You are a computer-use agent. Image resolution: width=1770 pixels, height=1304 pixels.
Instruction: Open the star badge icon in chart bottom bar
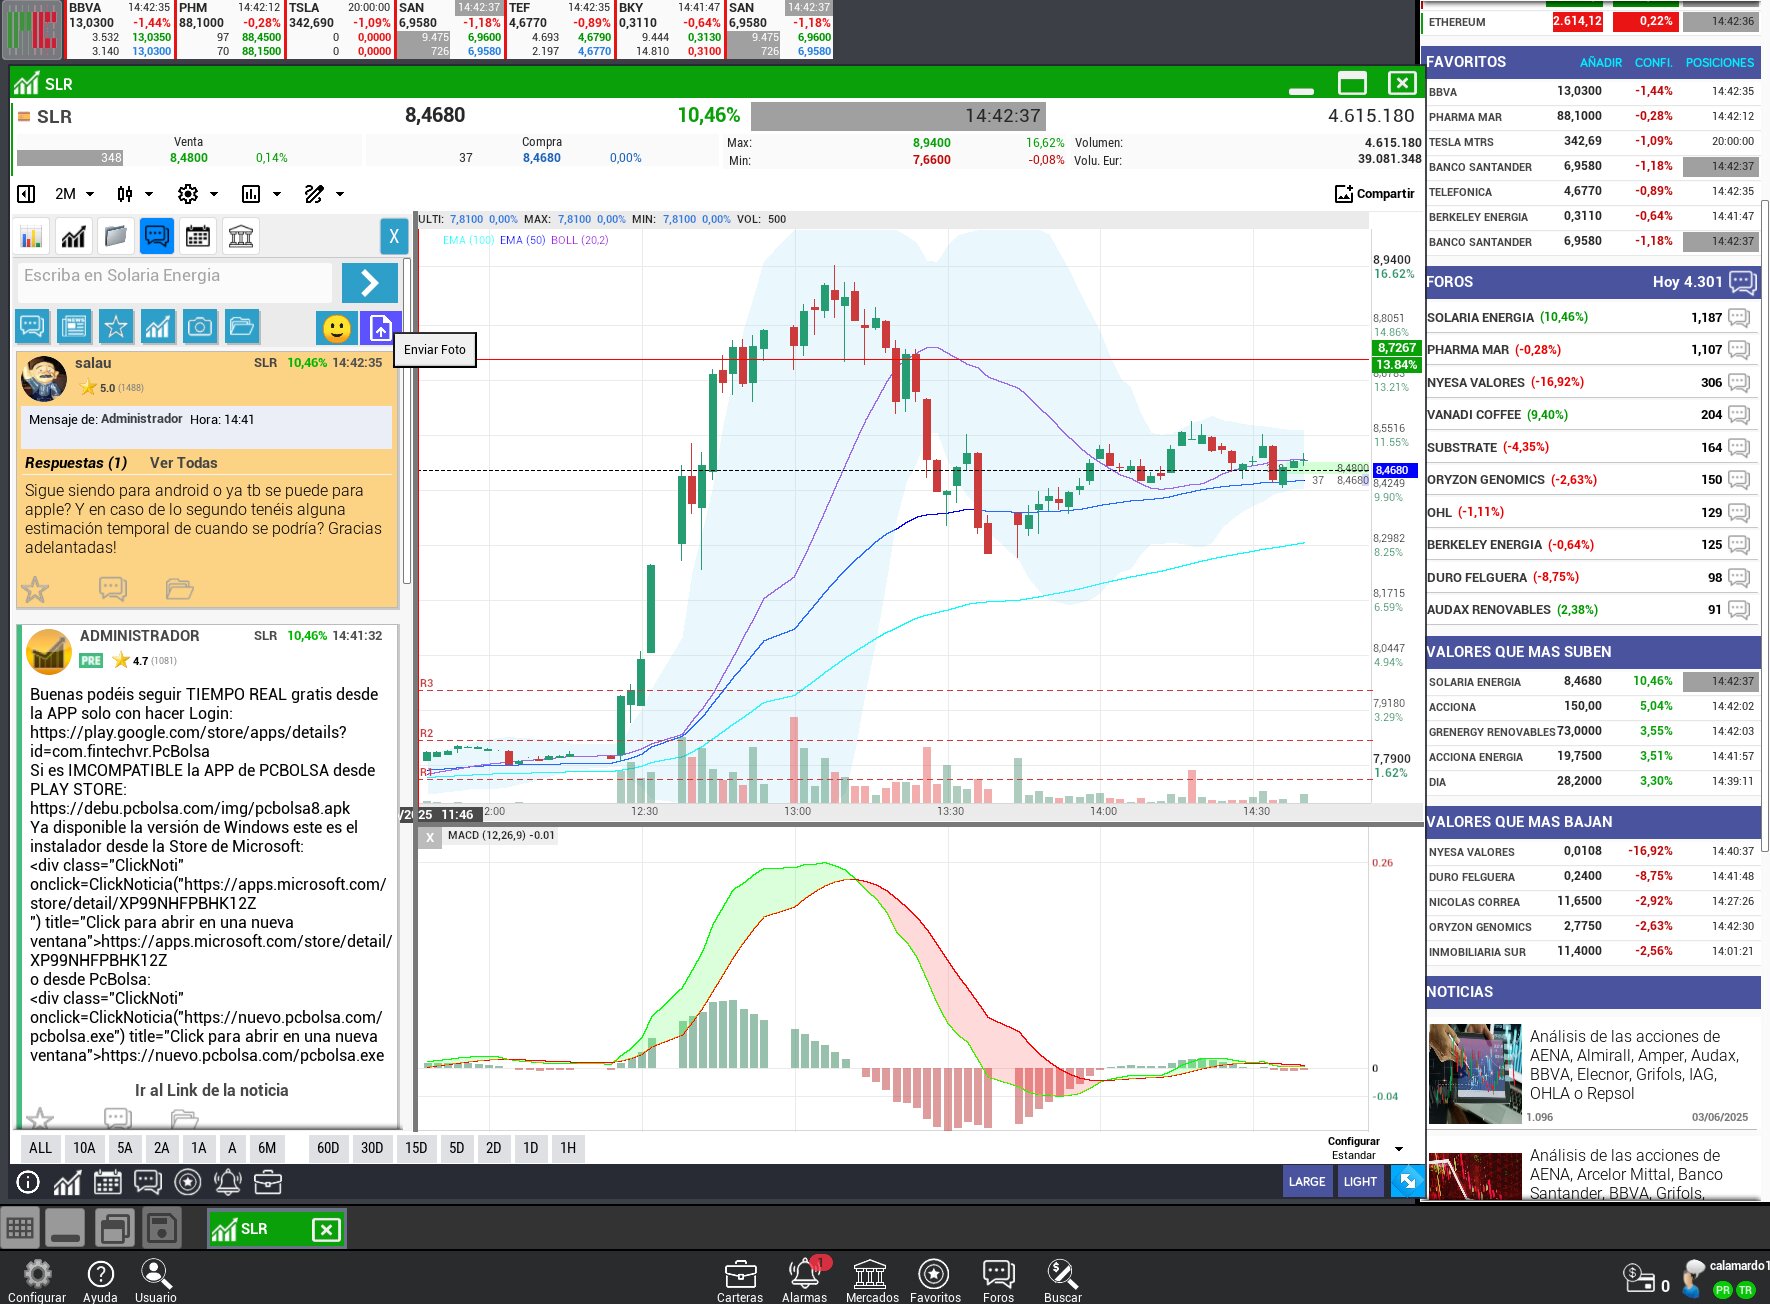coord(188,1183)
